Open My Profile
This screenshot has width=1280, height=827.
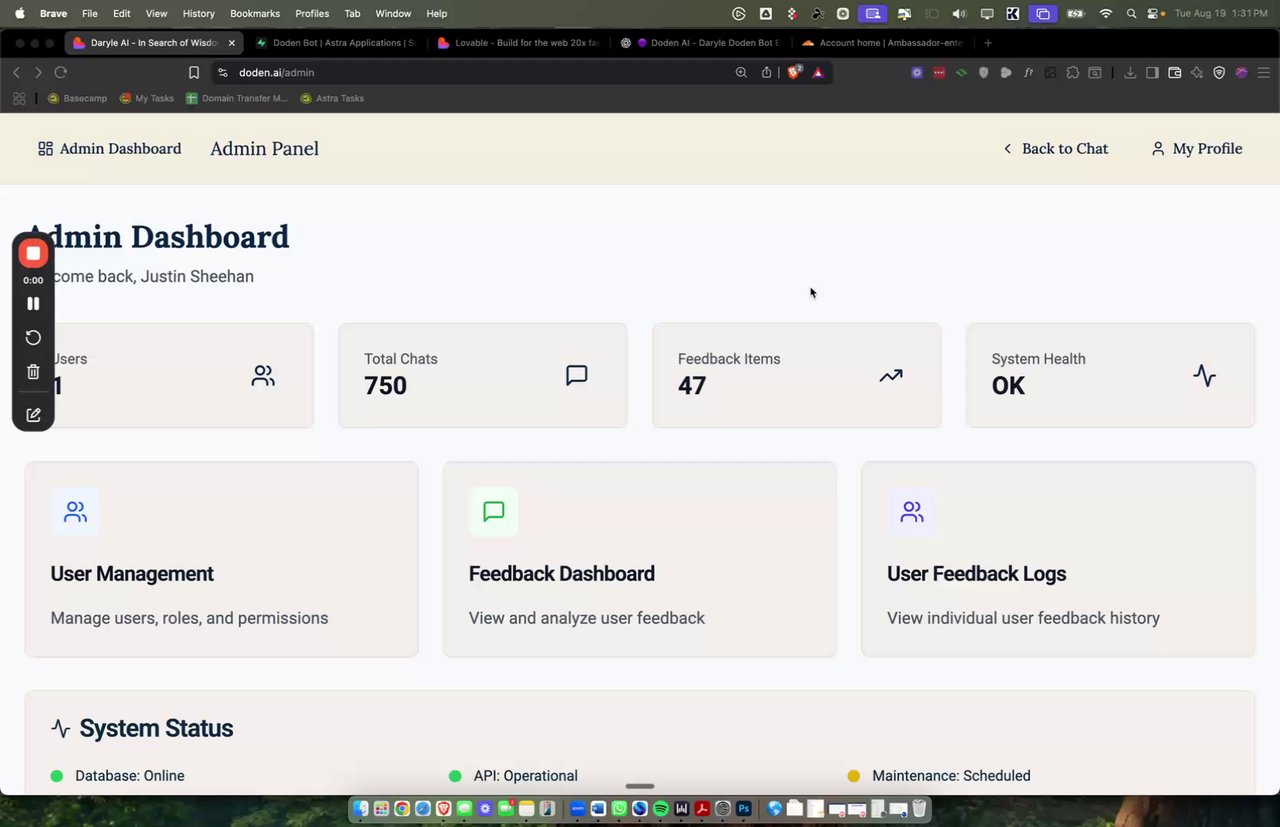pos(1196,149)
